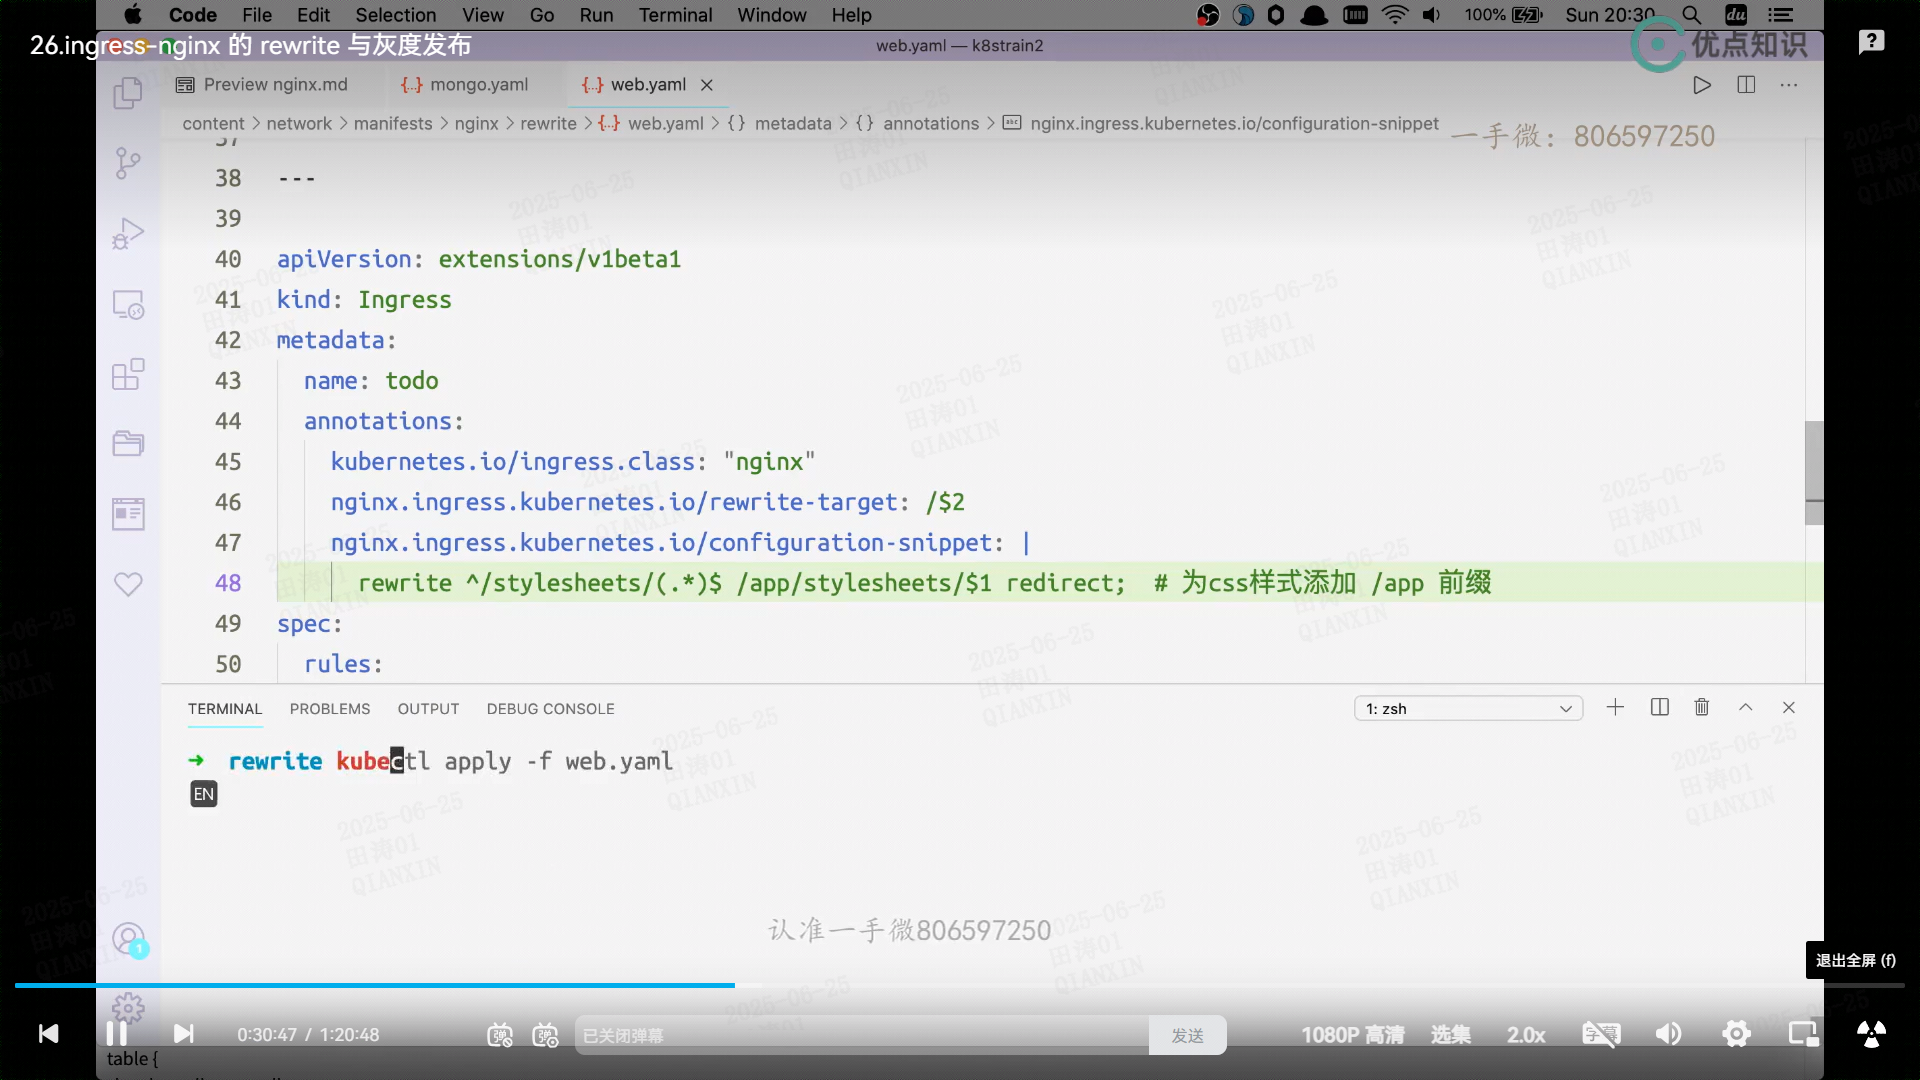Switch to the PROBLEMS panel tab
Image resolution: width=1920 pixels, height=1080 pixels.
pos(329,708)
